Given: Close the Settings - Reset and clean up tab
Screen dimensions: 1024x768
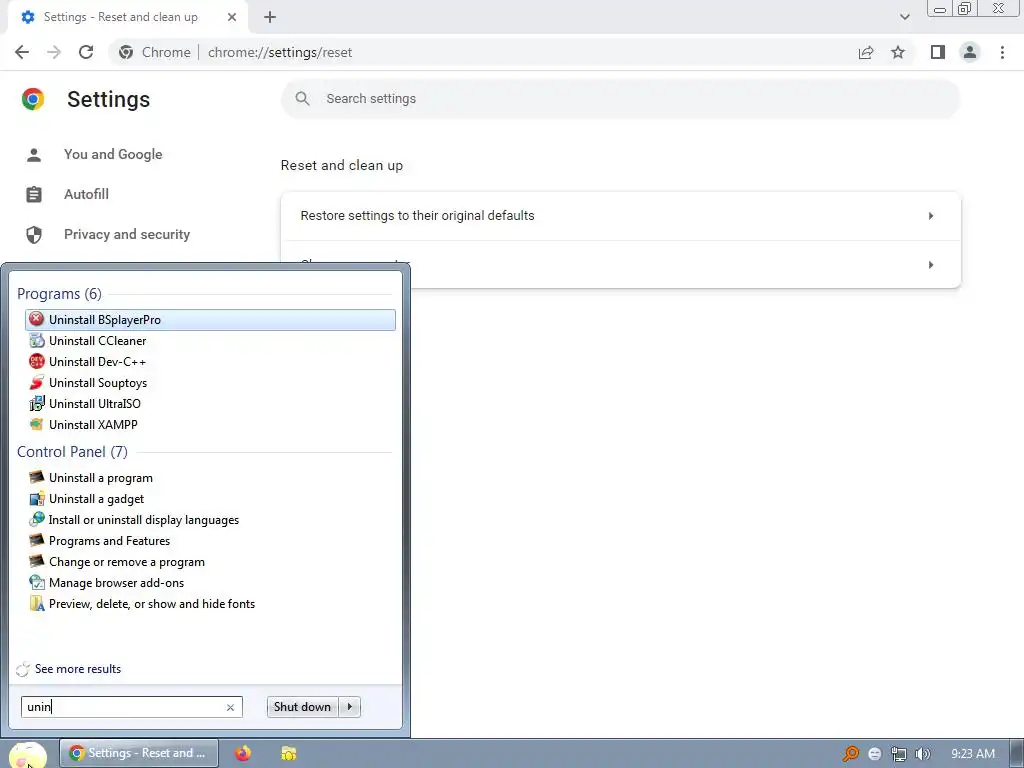Looking at the screenshot, I should 232,18.
